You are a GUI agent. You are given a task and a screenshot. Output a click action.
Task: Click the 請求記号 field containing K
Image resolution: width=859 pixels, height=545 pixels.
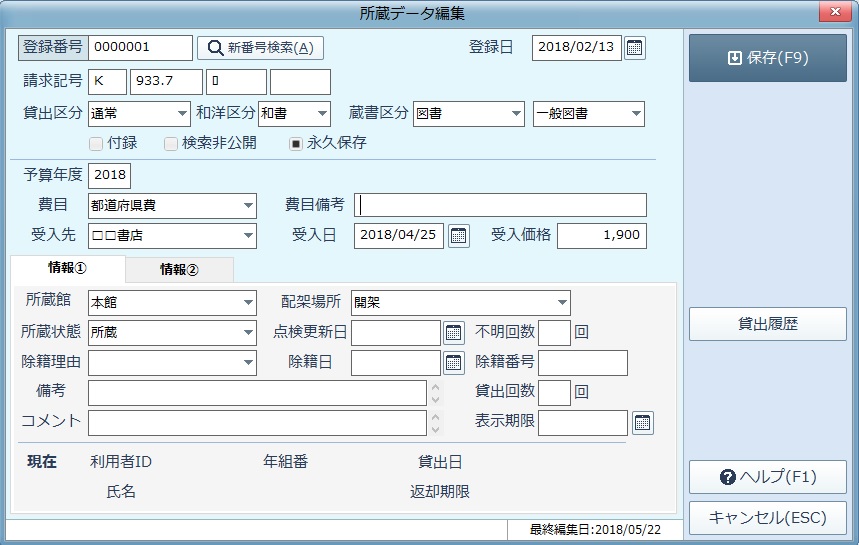click(x=107, y=82)
